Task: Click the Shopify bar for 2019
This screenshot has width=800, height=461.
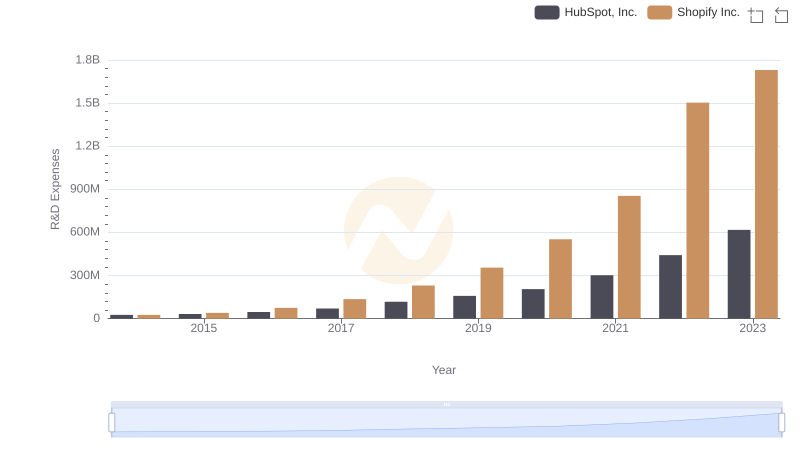Action: point(492,293)
